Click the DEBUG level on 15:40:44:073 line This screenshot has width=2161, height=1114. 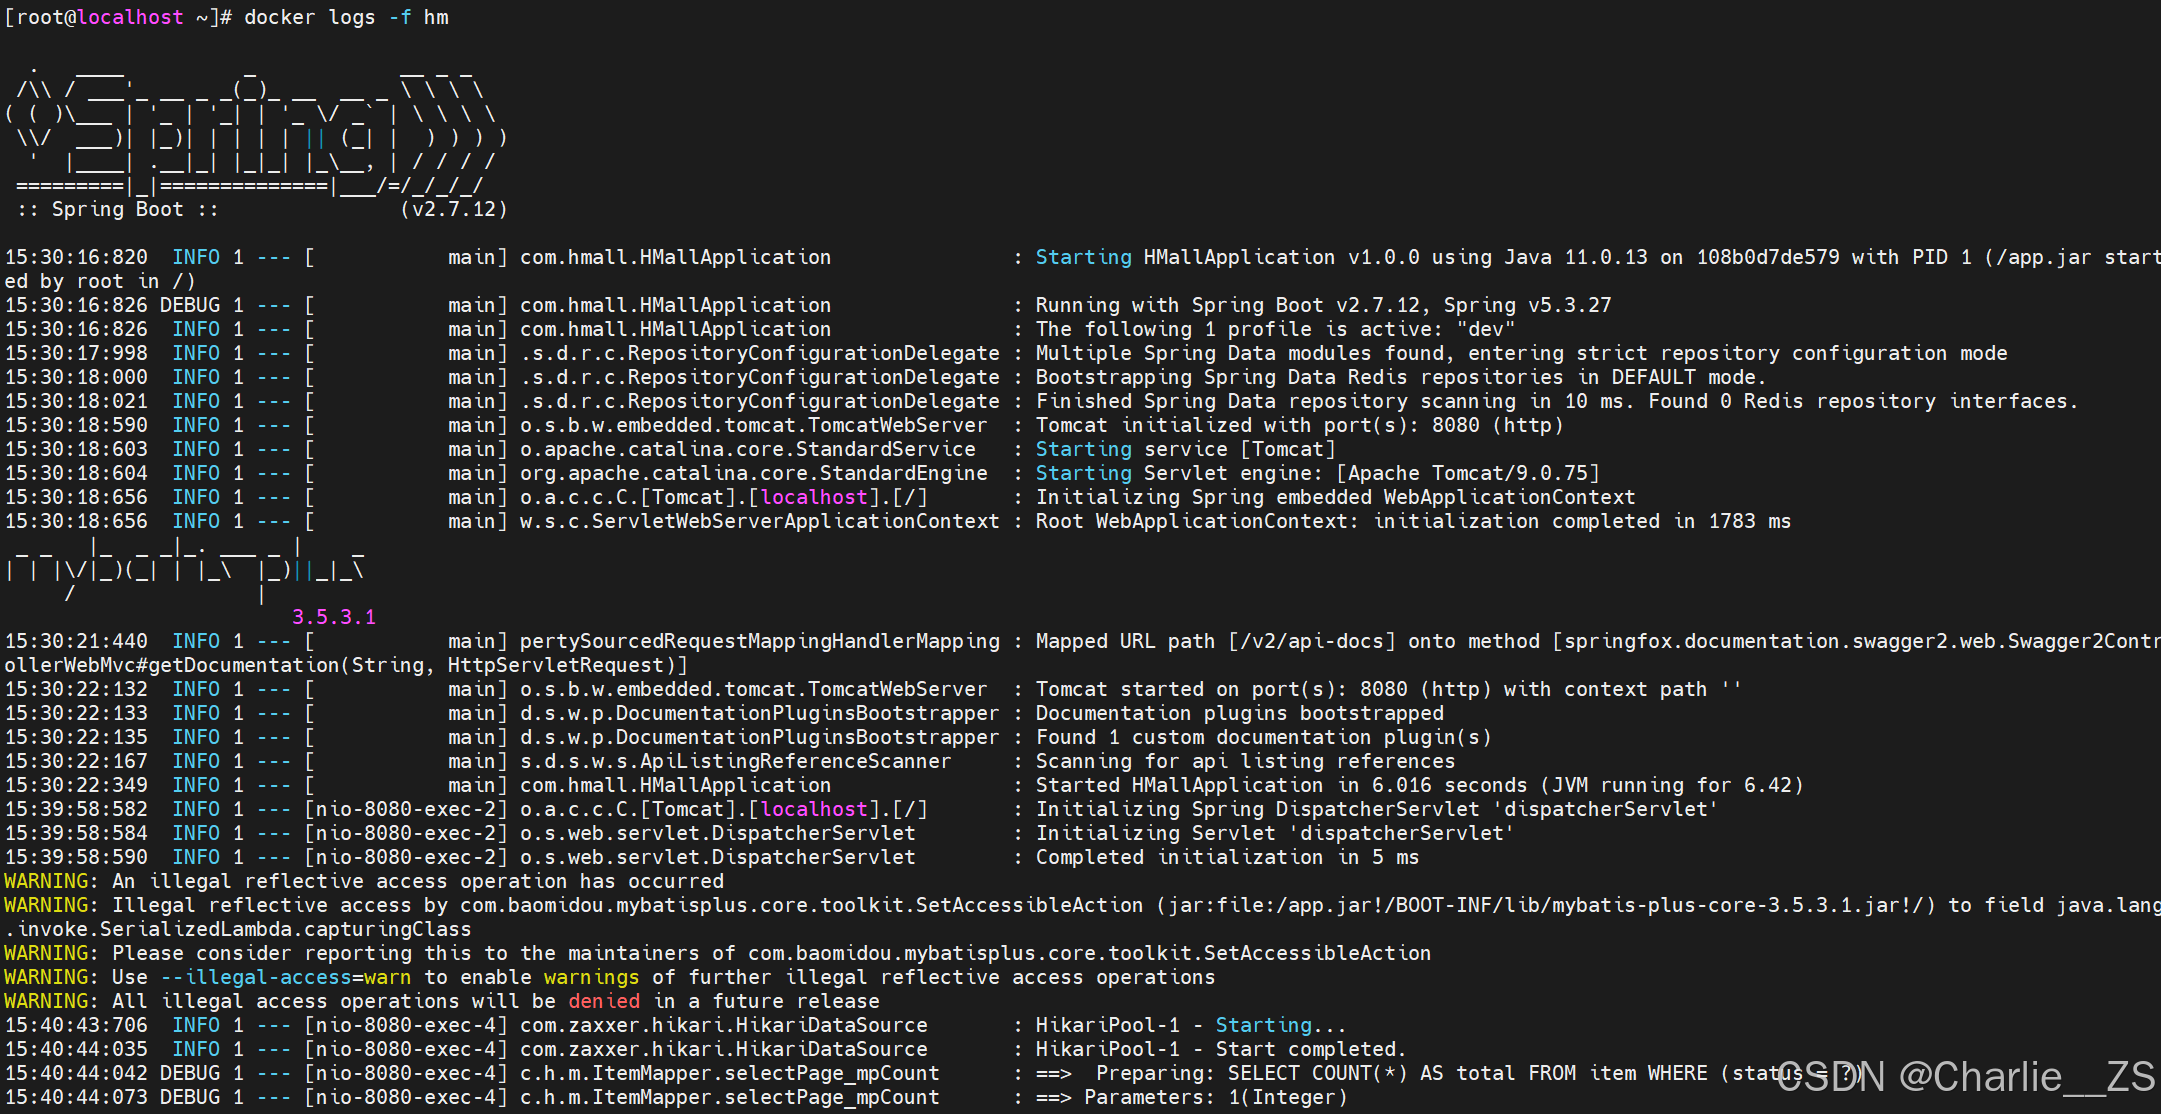190,1097
